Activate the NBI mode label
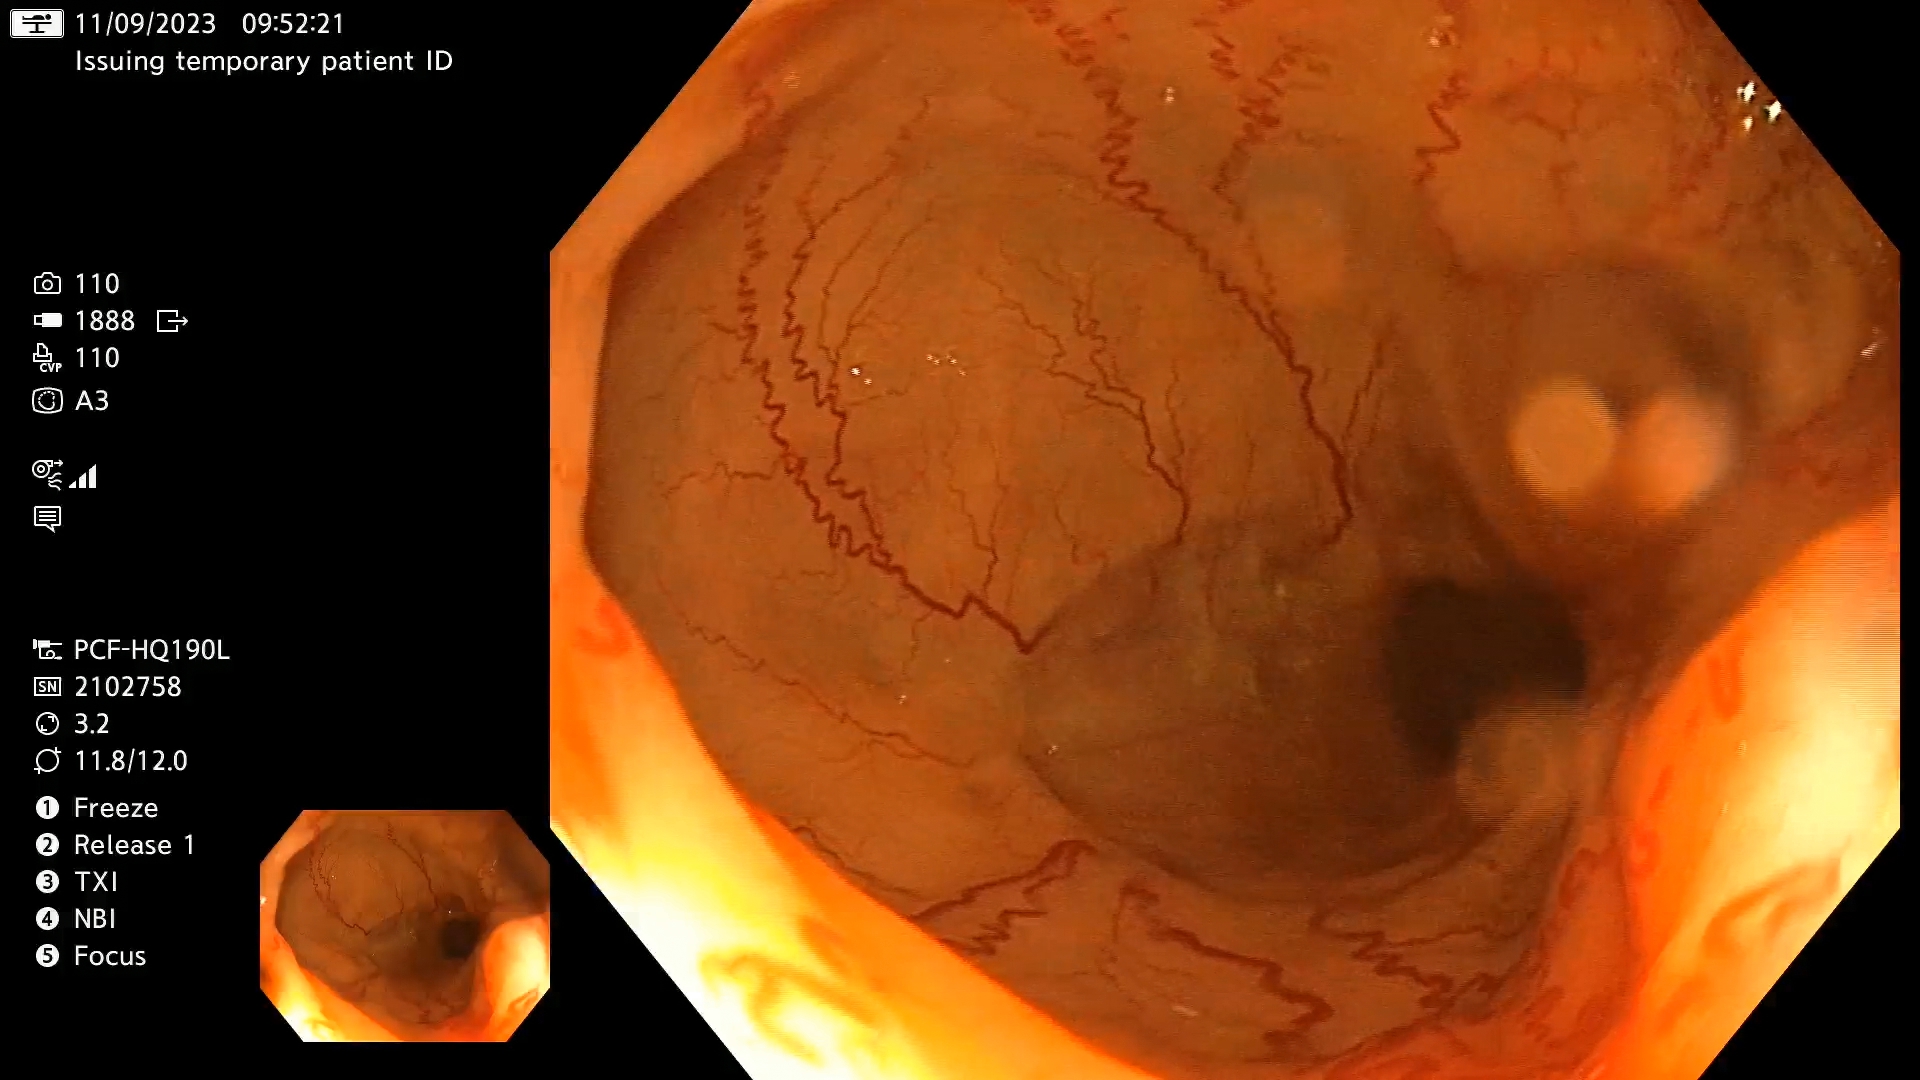 pos(95,919)
